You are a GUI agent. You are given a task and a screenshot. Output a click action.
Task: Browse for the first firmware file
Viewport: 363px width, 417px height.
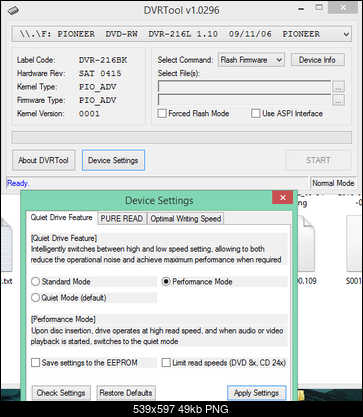[x=338, y=87]
